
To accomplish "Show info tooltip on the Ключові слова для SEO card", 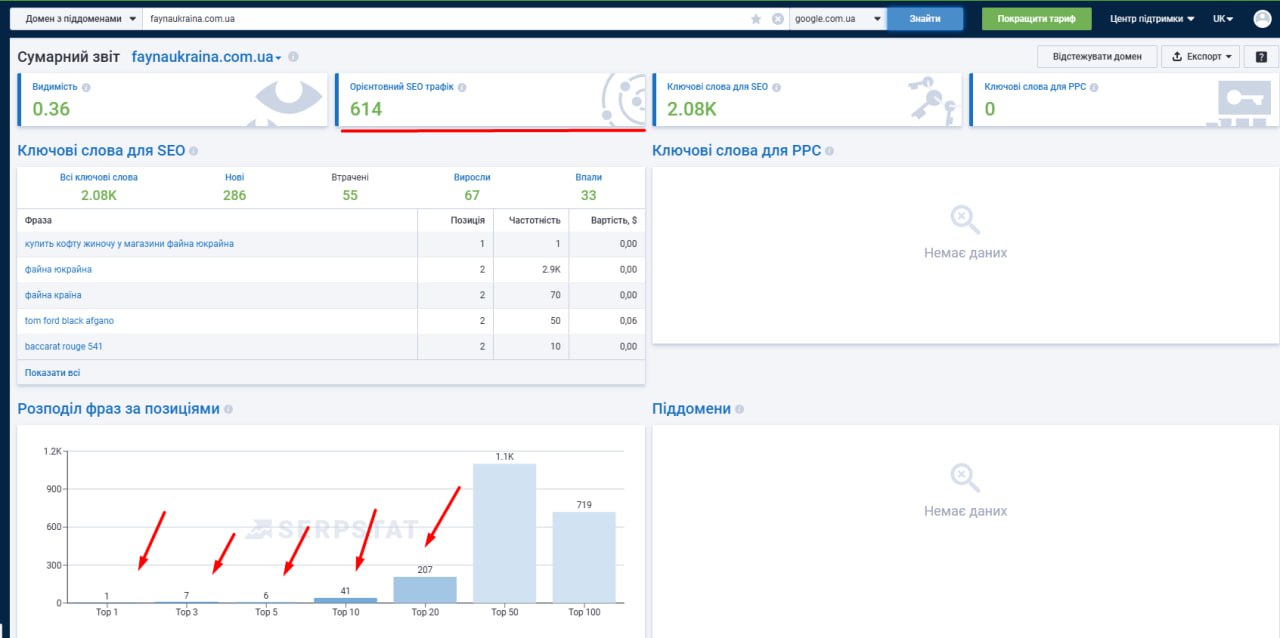I will pos(777,88).
